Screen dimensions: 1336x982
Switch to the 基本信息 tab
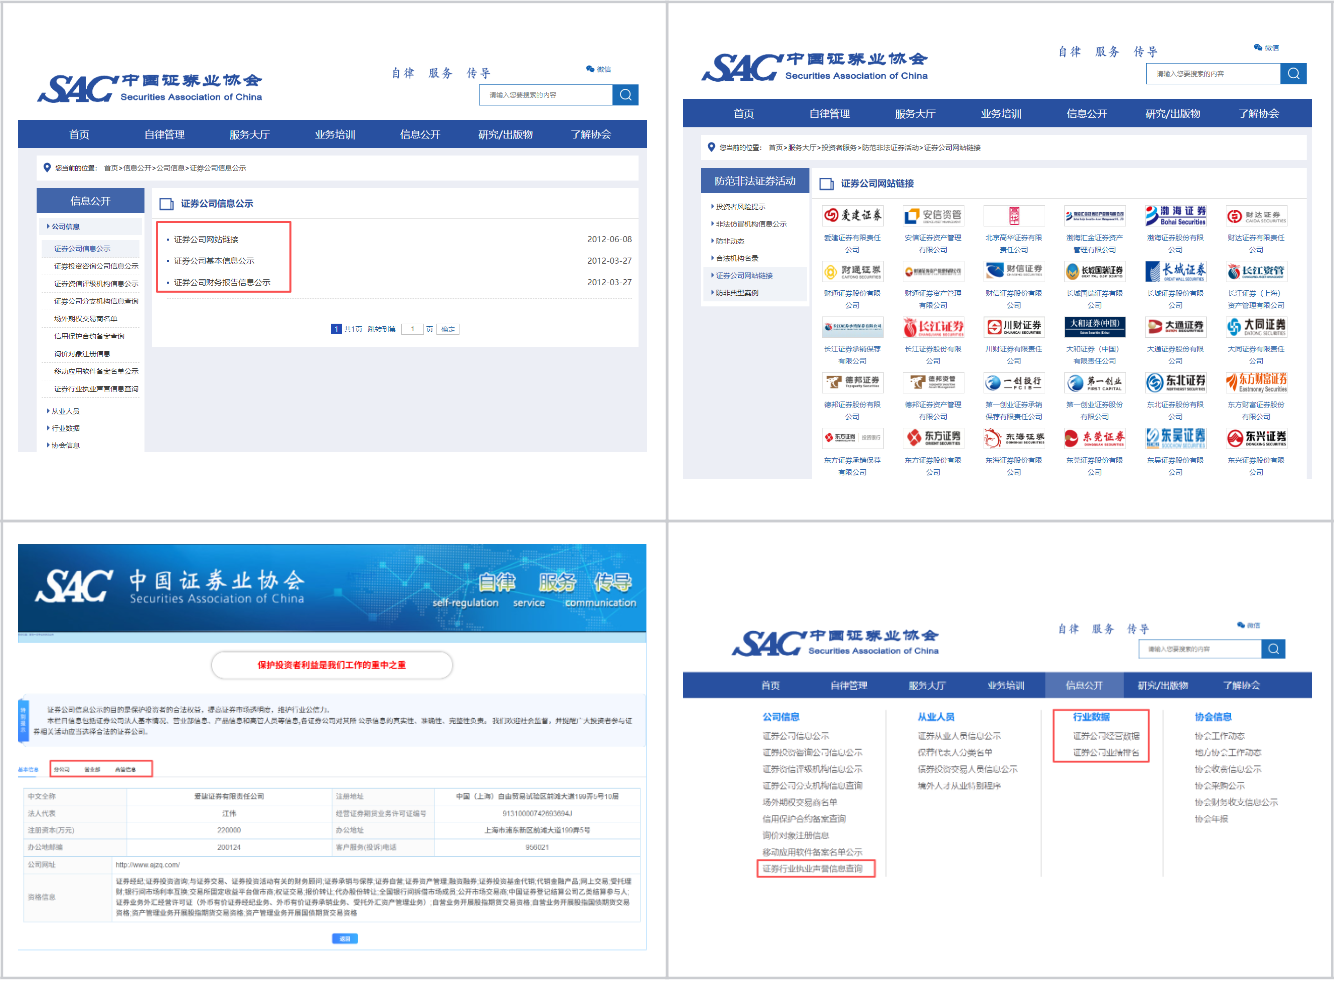click(x=28, y=769)
